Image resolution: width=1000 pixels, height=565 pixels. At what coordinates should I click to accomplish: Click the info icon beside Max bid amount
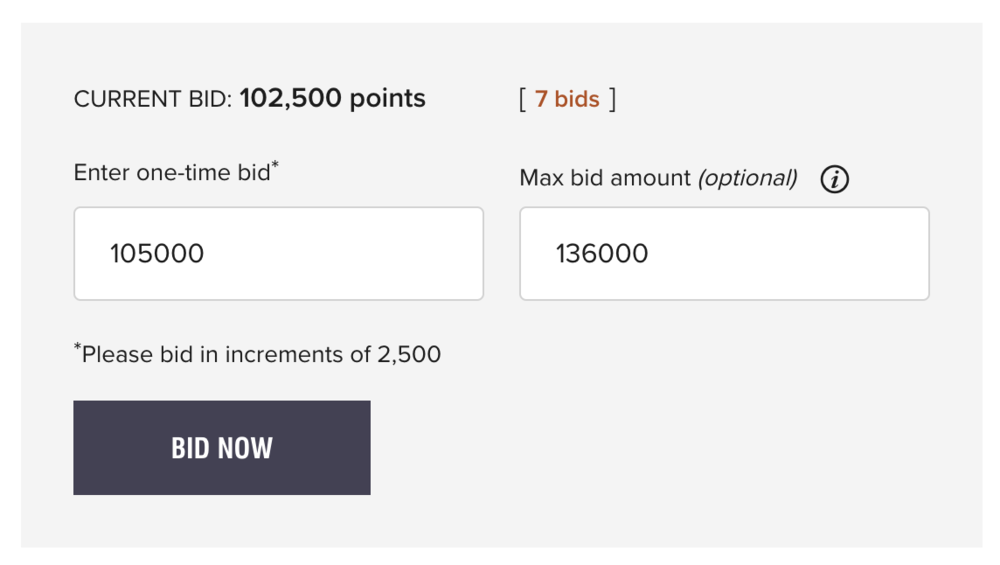834,179
